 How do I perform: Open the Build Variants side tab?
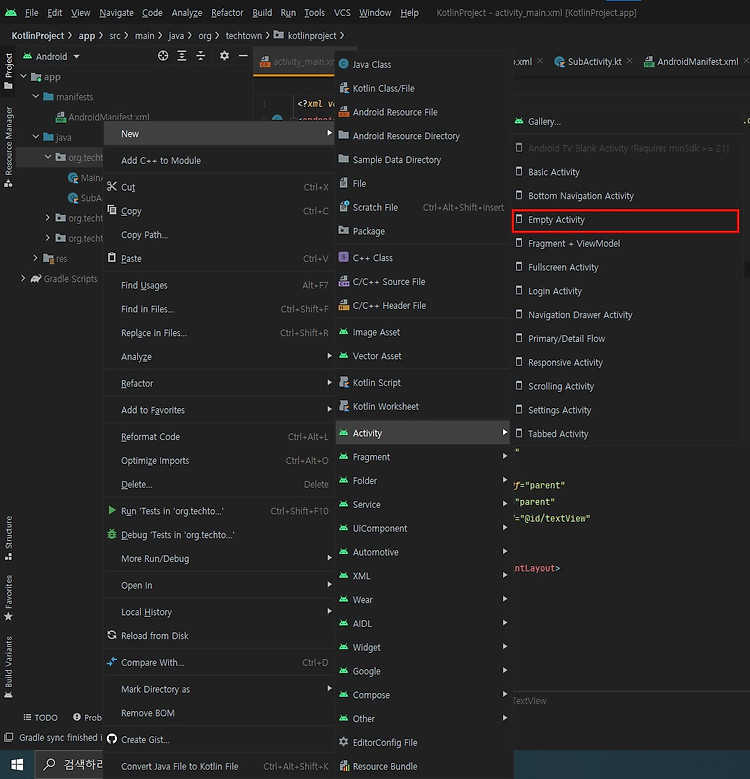[8, 667]
